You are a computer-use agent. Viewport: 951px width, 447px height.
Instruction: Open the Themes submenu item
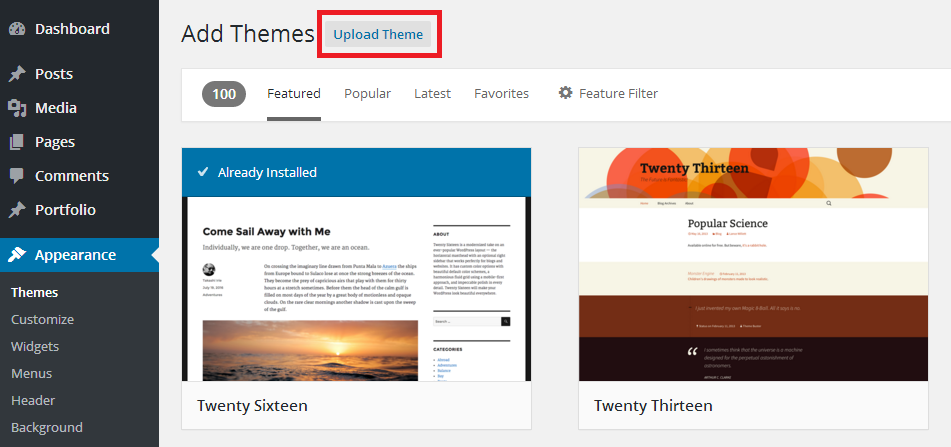click(35, 292)
